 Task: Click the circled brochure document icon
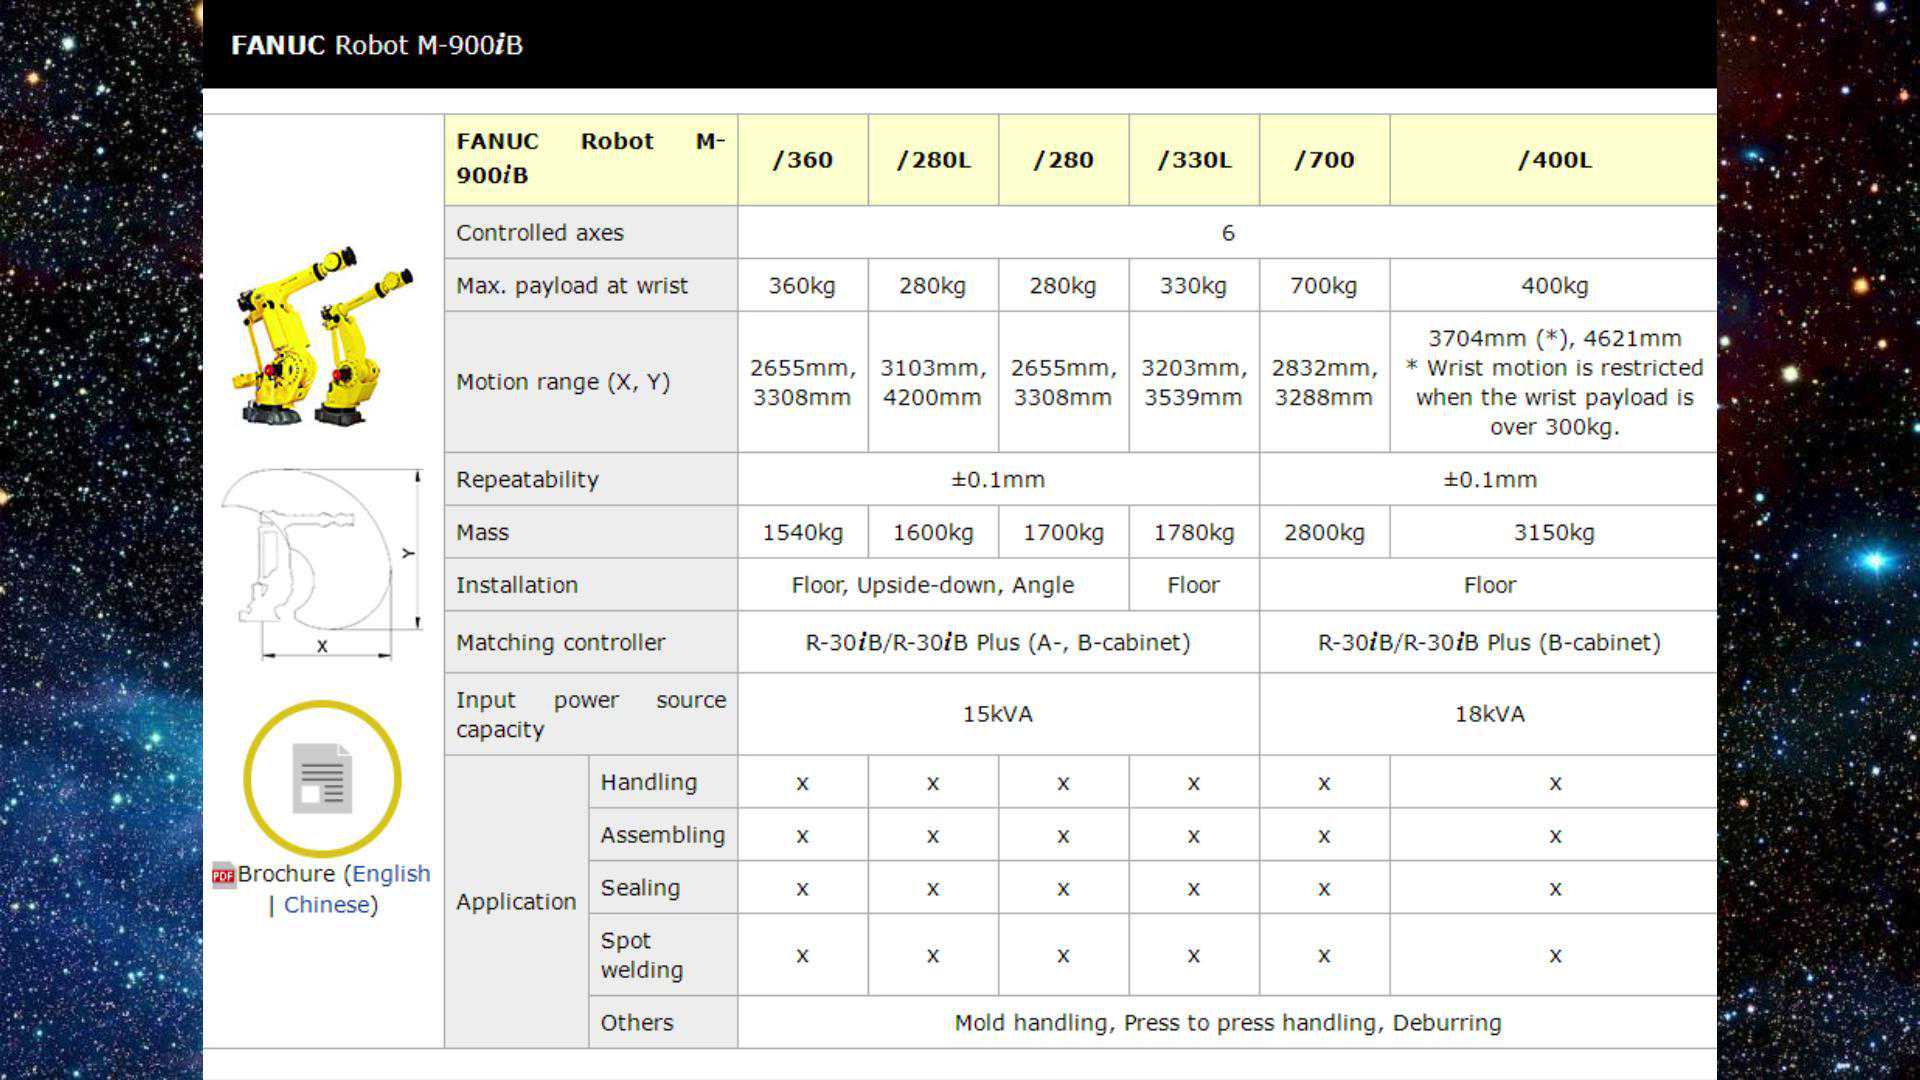click(x=322, y=778)
